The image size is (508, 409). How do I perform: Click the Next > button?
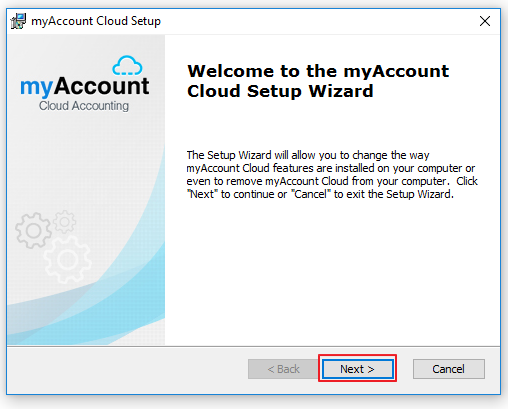[358, 369]
